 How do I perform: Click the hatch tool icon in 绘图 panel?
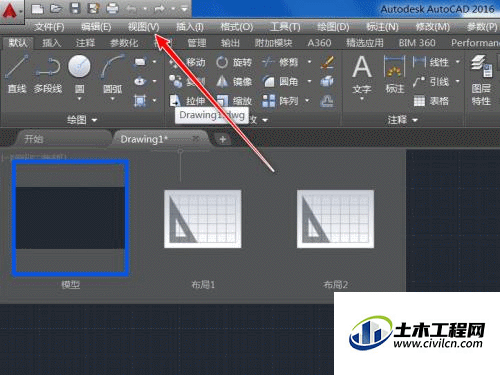(140, 100)
